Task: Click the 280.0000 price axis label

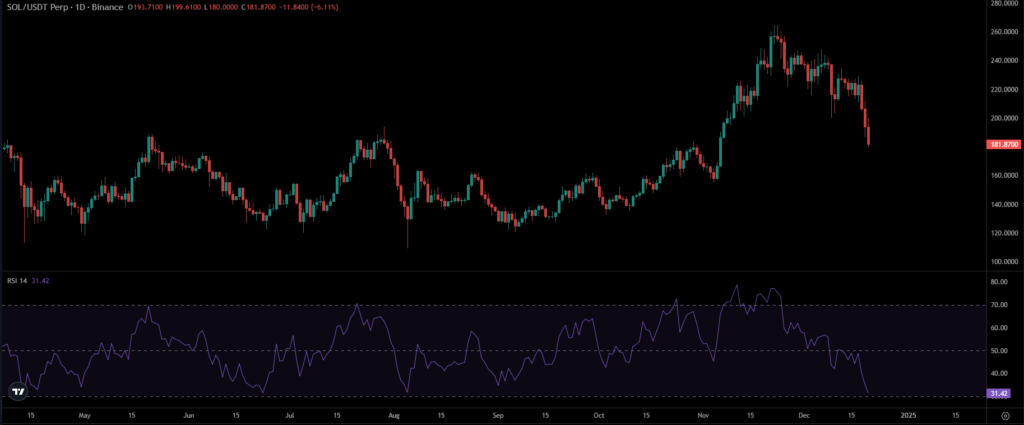Action: pos(1003,3)
